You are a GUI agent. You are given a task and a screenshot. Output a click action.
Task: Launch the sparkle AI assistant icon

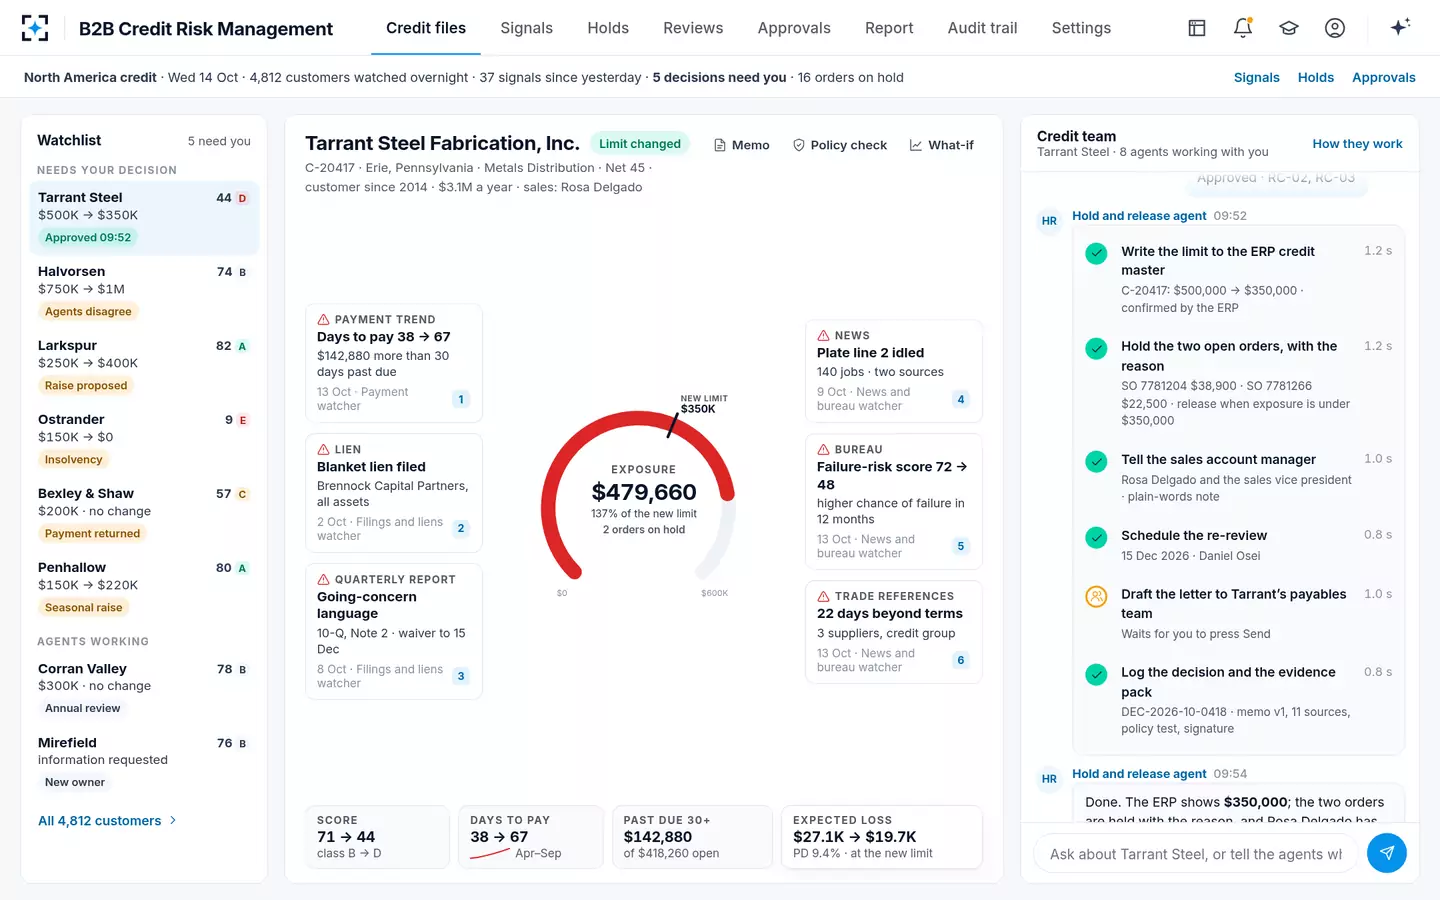(1400, 27)
